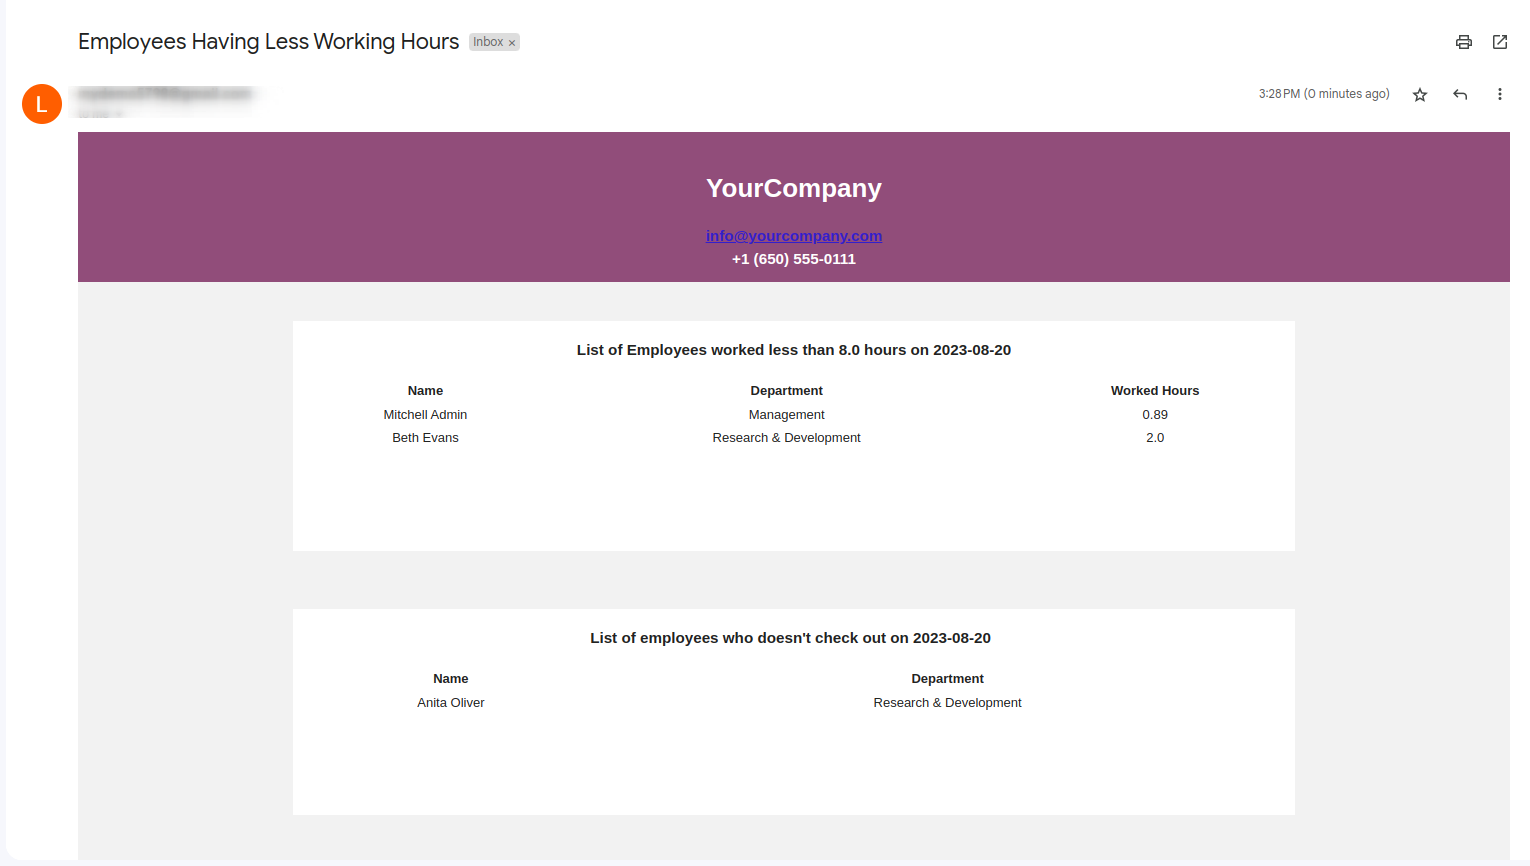
Task: Remove the Inbox label with its x
Action: click(x=512, y=43)
